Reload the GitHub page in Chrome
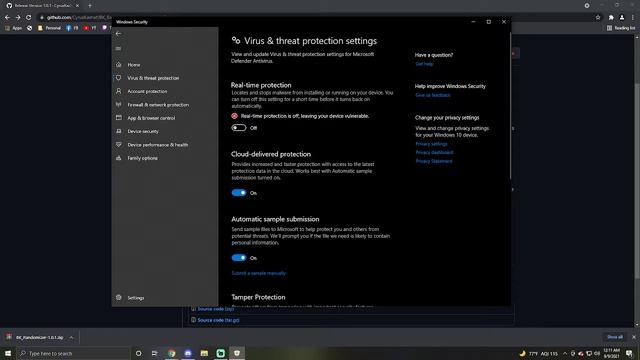 click(28, 17)
